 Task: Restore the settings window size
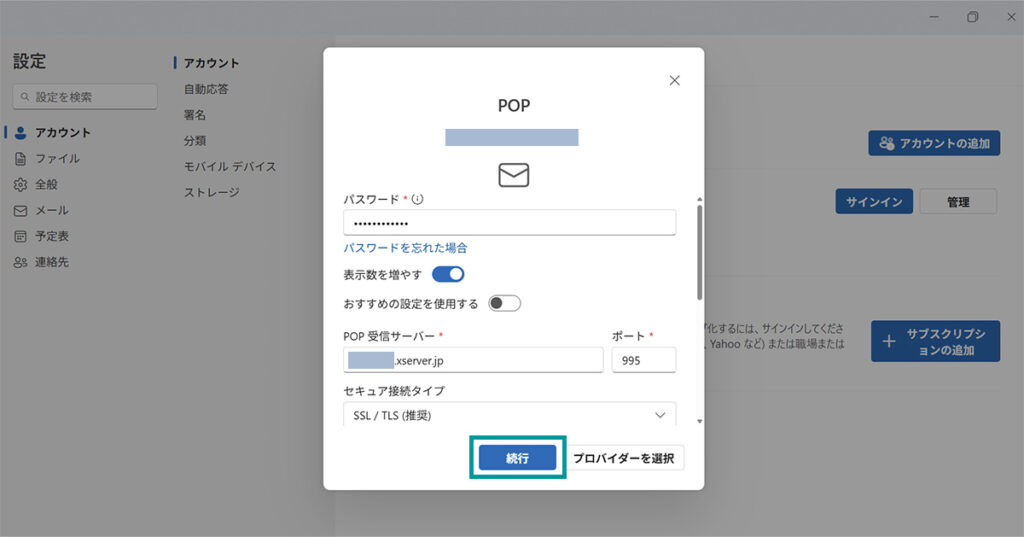(972, 17)
